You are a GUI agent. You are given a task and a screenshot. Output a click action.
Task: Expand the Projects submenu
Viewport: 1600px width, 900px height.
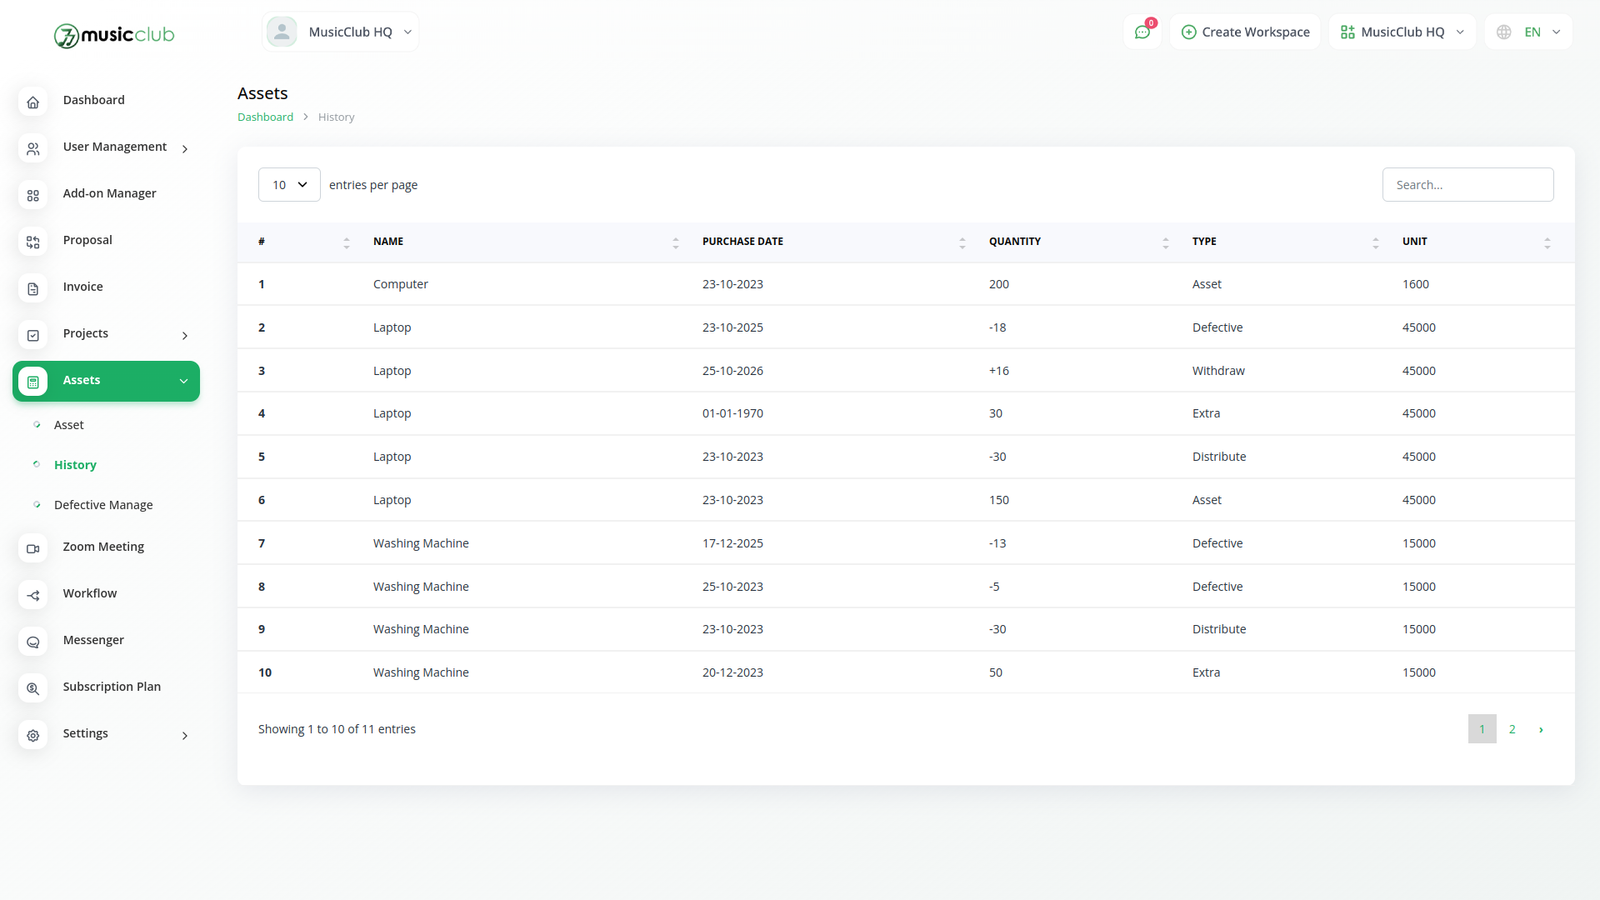[185, 336]
